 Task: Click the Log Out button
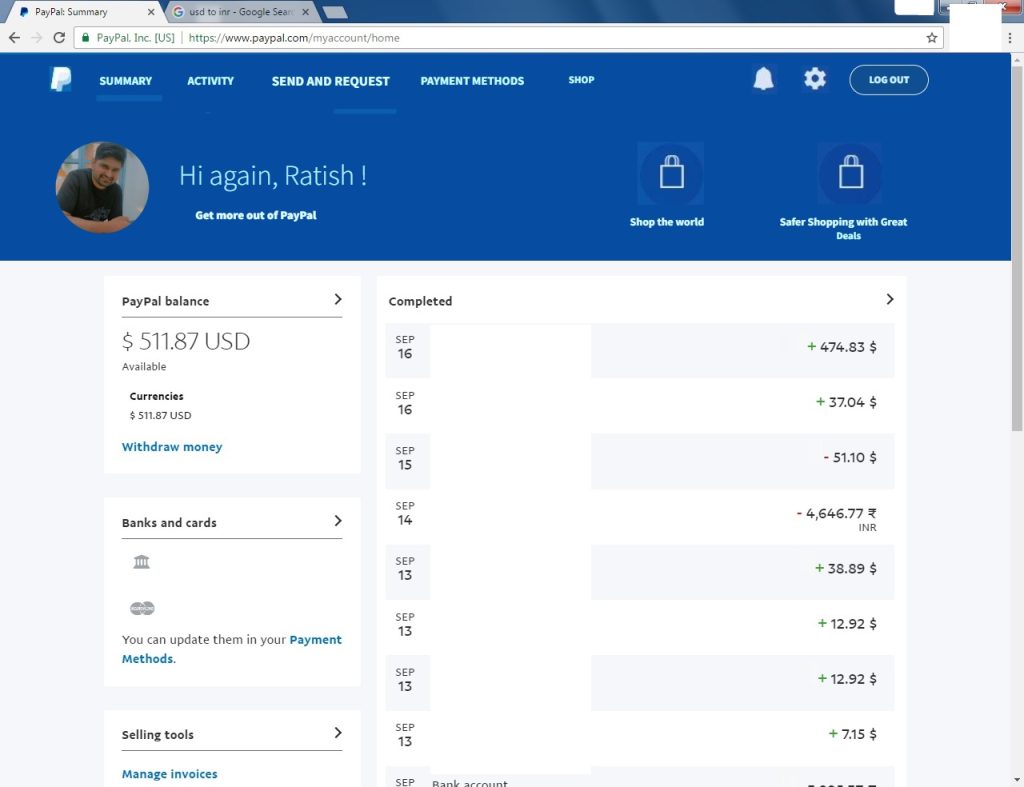pyautogui.click(x=889, y=80)
